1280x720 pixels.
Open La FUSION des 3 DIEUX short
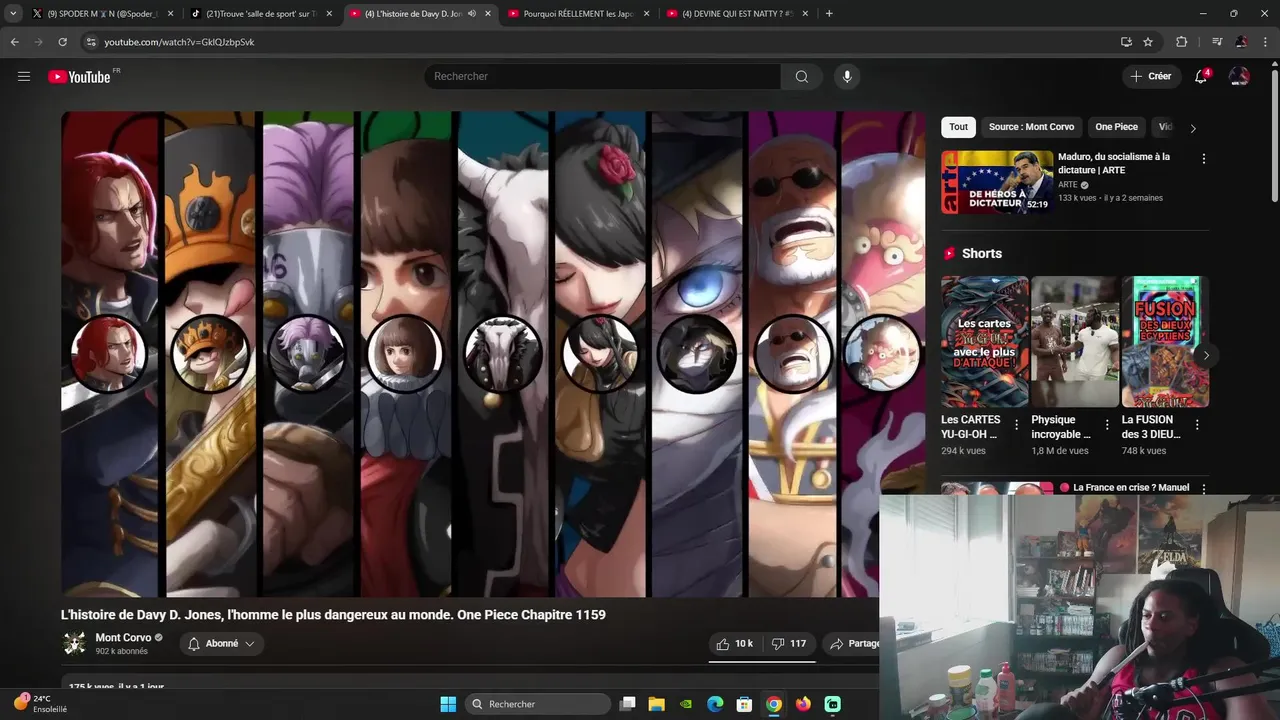pos(1165,341)
